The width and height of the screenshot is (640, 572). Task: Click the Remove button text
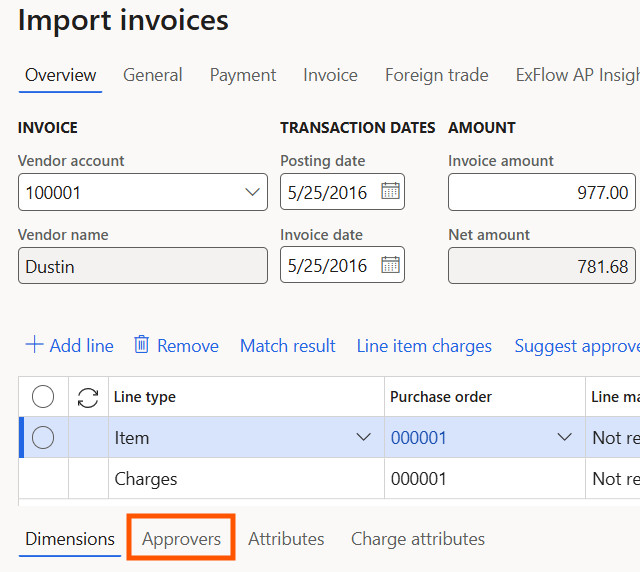[x=188, y=346]
